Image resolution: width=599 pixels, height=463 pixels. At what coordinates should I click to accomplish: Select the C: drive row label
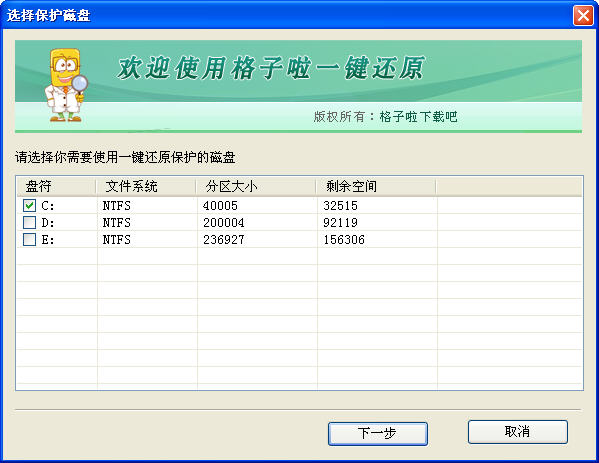click(x=48, y=206)
